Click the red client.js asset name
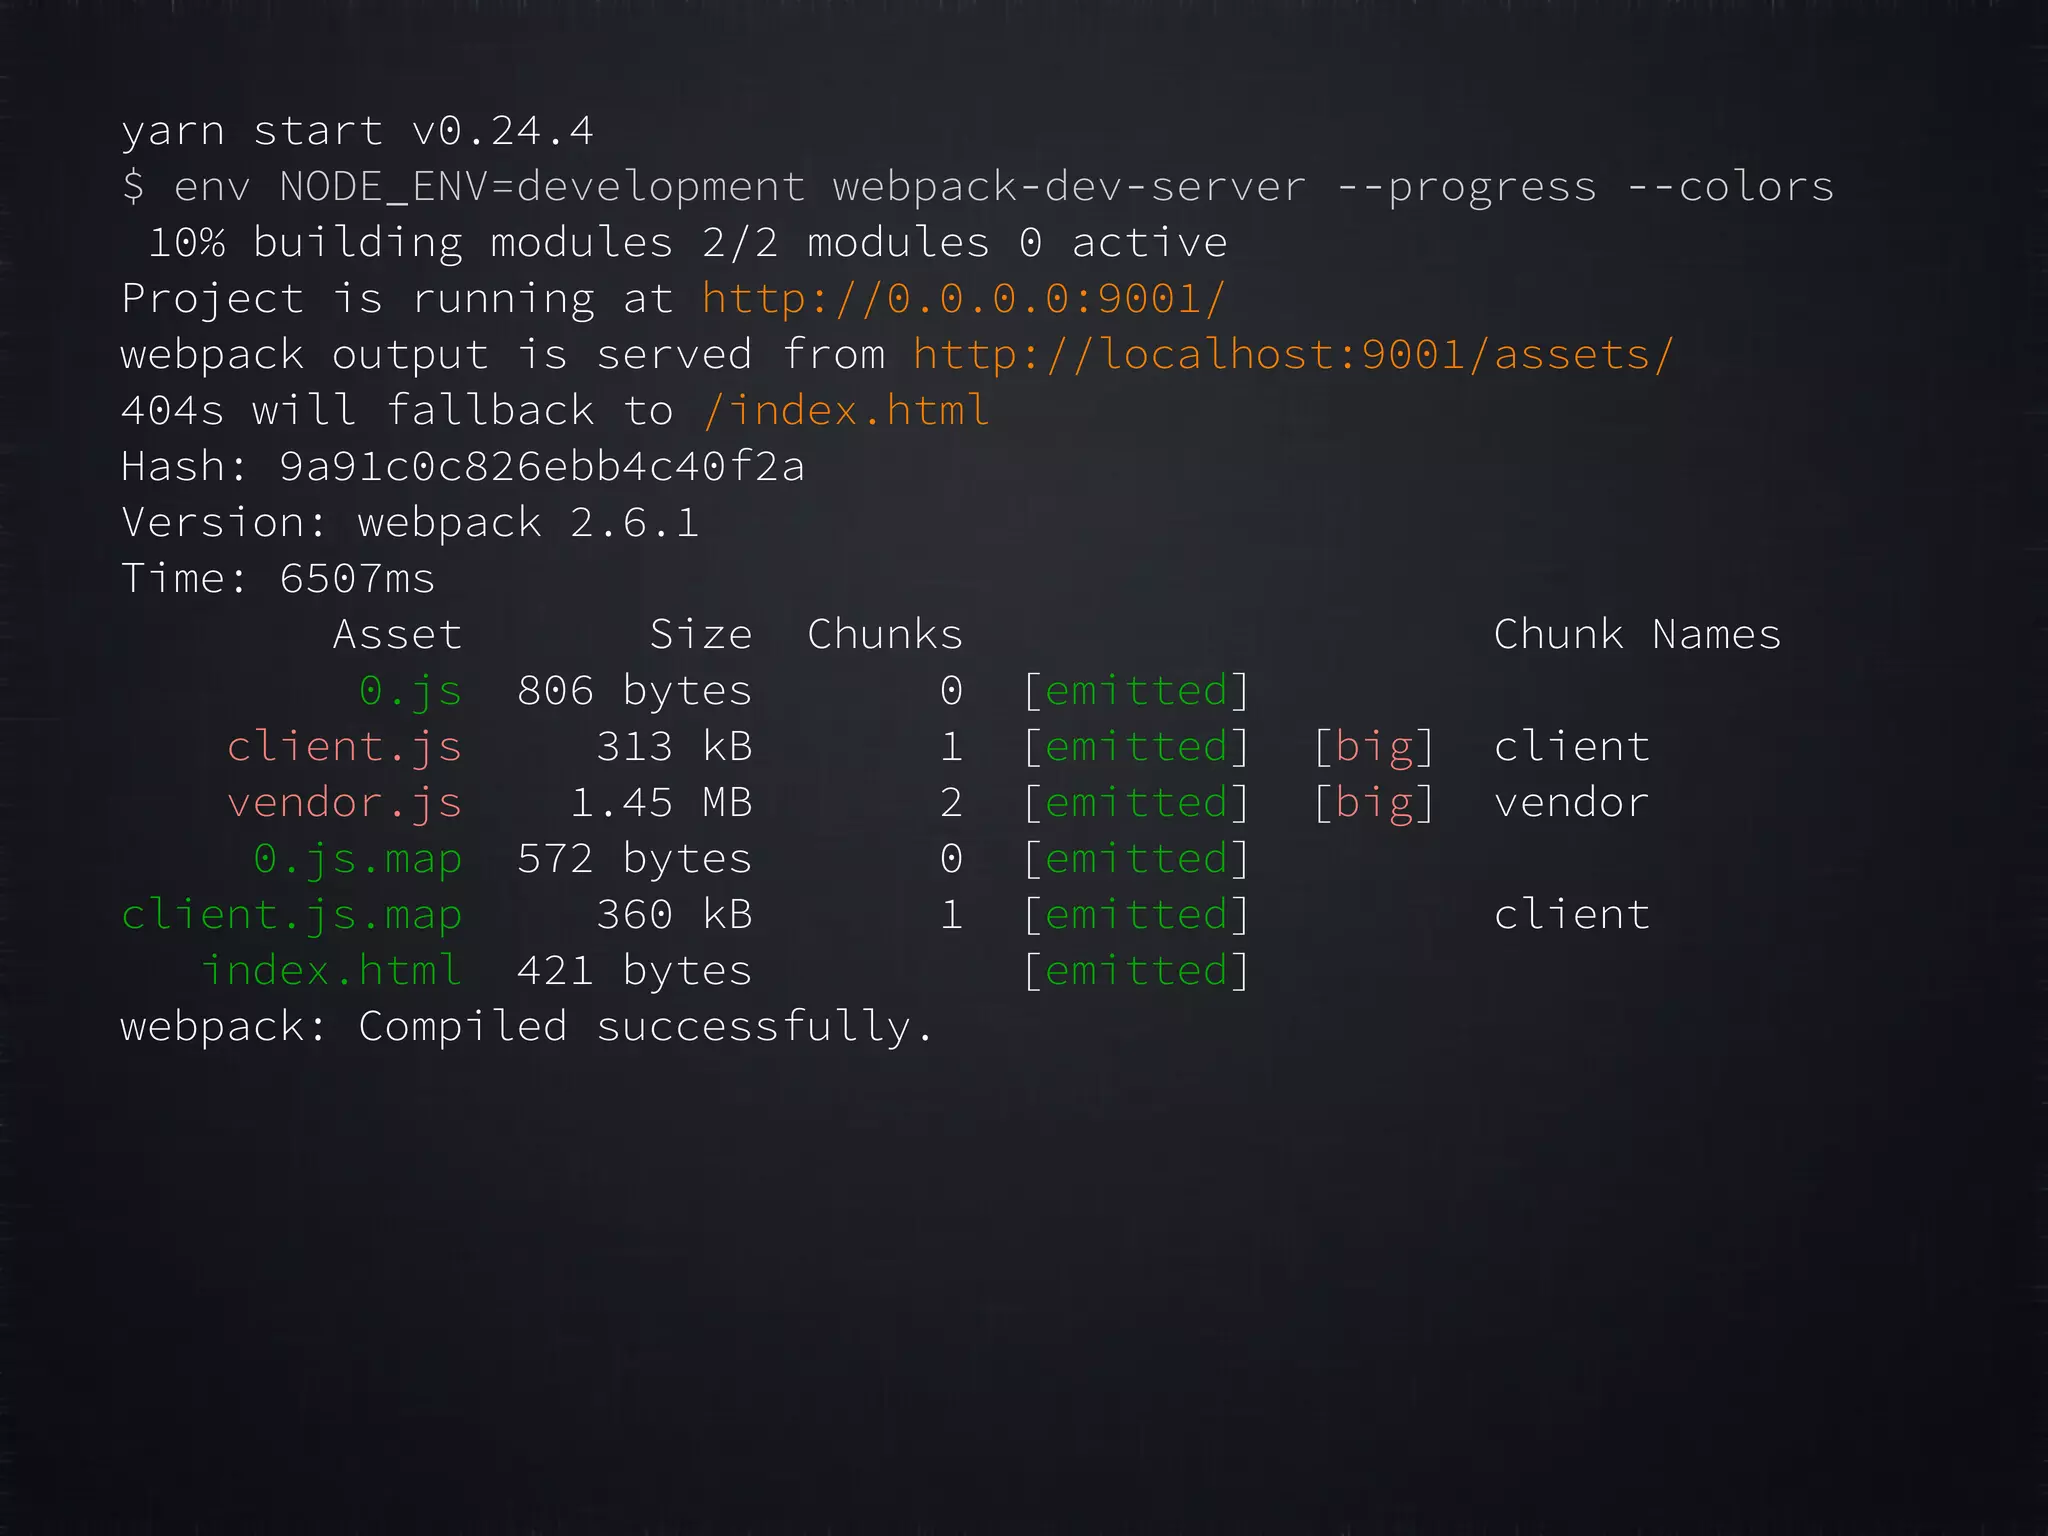 (344, 747)
